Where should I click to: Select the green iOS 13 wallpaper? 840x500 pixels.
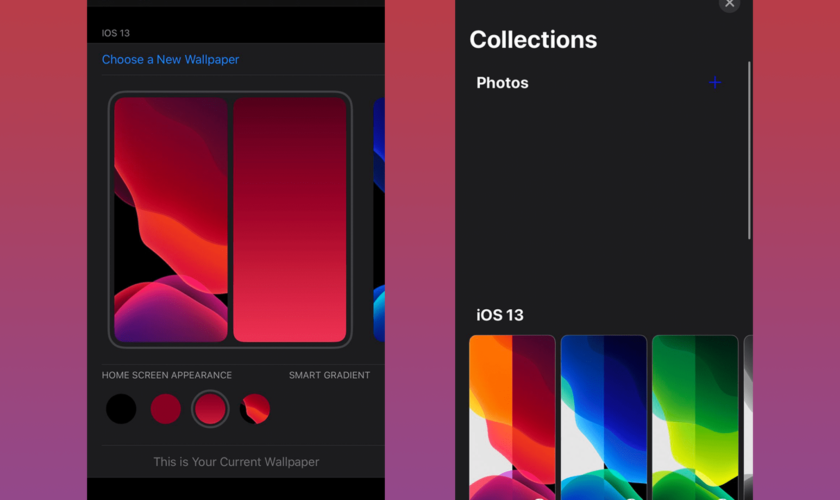point(695,417)
